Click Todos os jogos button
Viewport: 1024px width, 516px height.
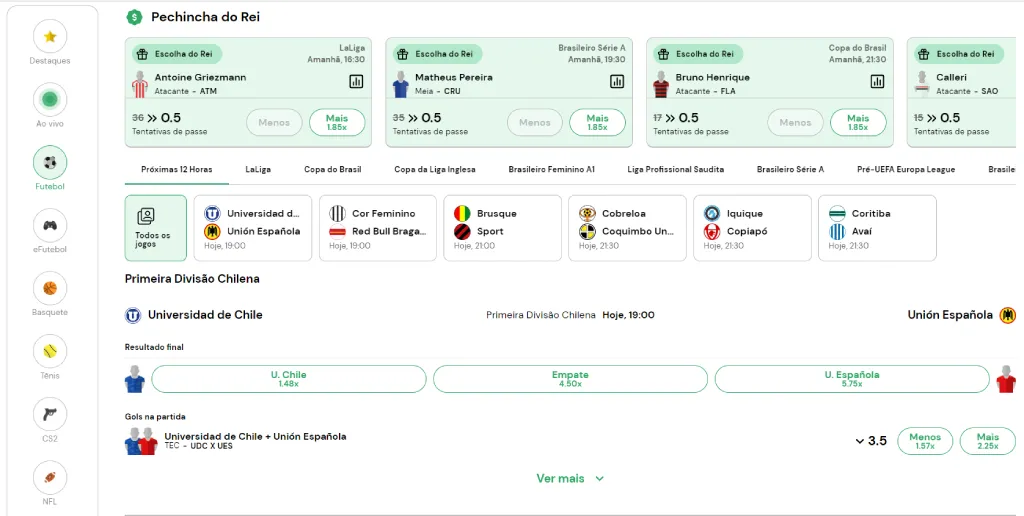[x=155, y=228]
